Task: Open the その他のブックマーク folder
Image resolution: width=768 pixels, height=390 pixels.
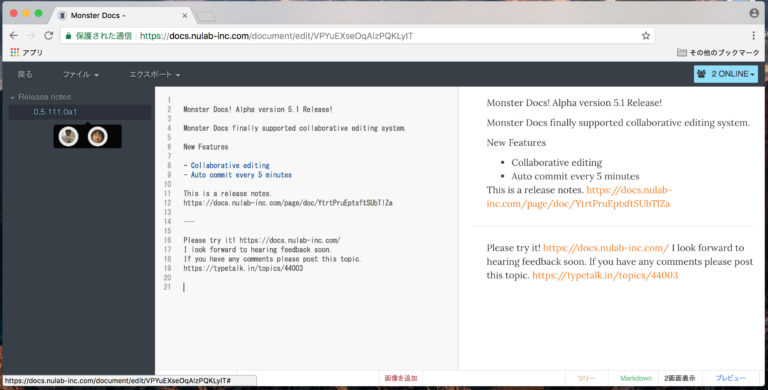Action: [x=718, y=52]
